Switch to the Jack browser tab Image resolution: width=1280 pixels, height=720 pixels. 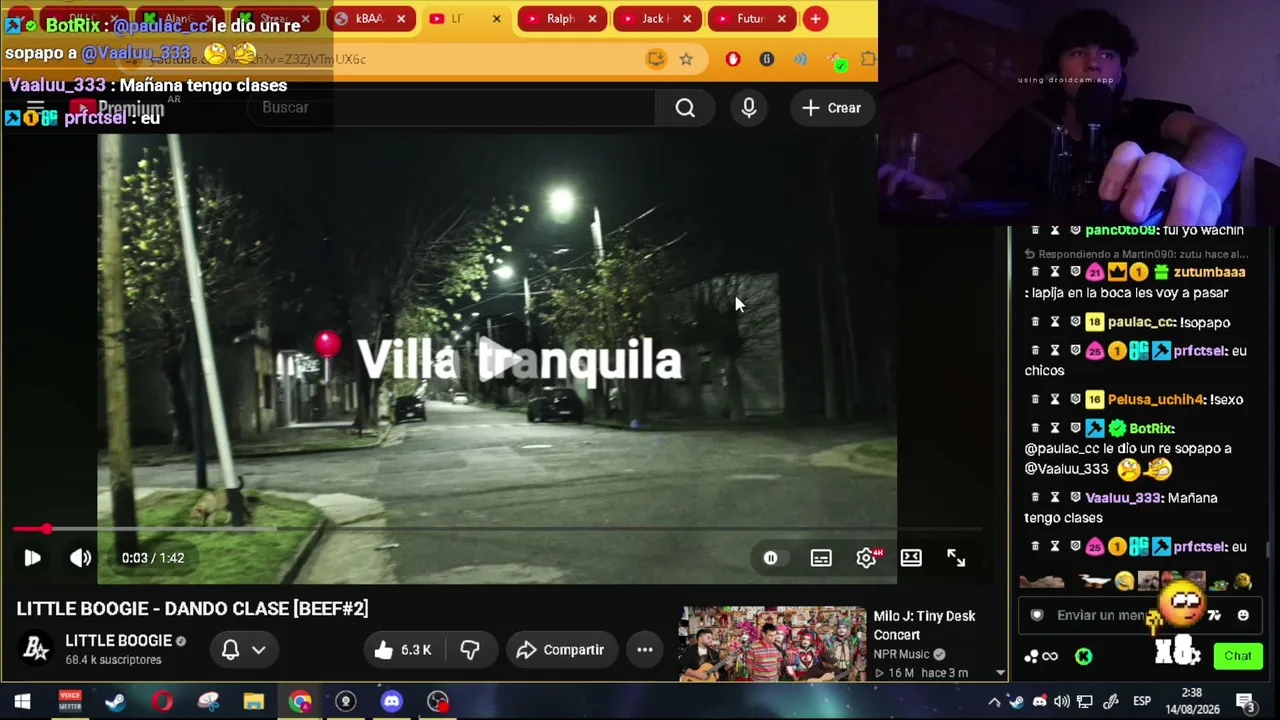pos(657,19)
